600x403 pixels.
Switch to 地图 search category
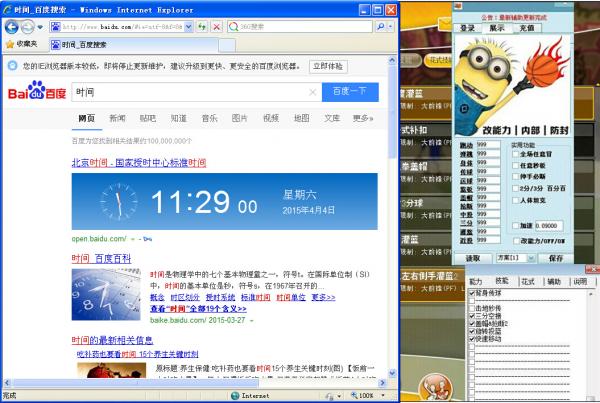click(x=301, y=118)
